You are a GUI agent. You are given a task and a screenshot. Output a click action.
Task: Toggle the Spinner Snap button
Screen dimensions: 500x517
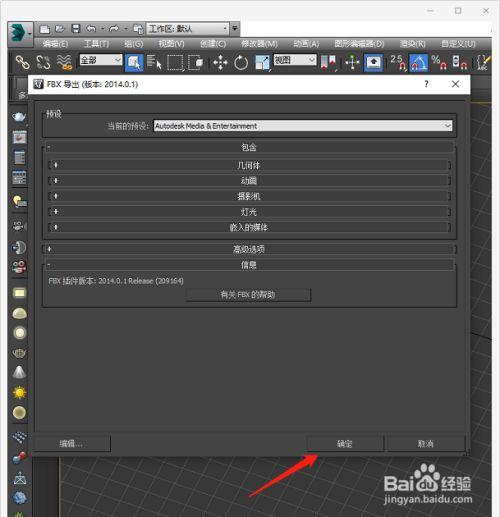460,62
